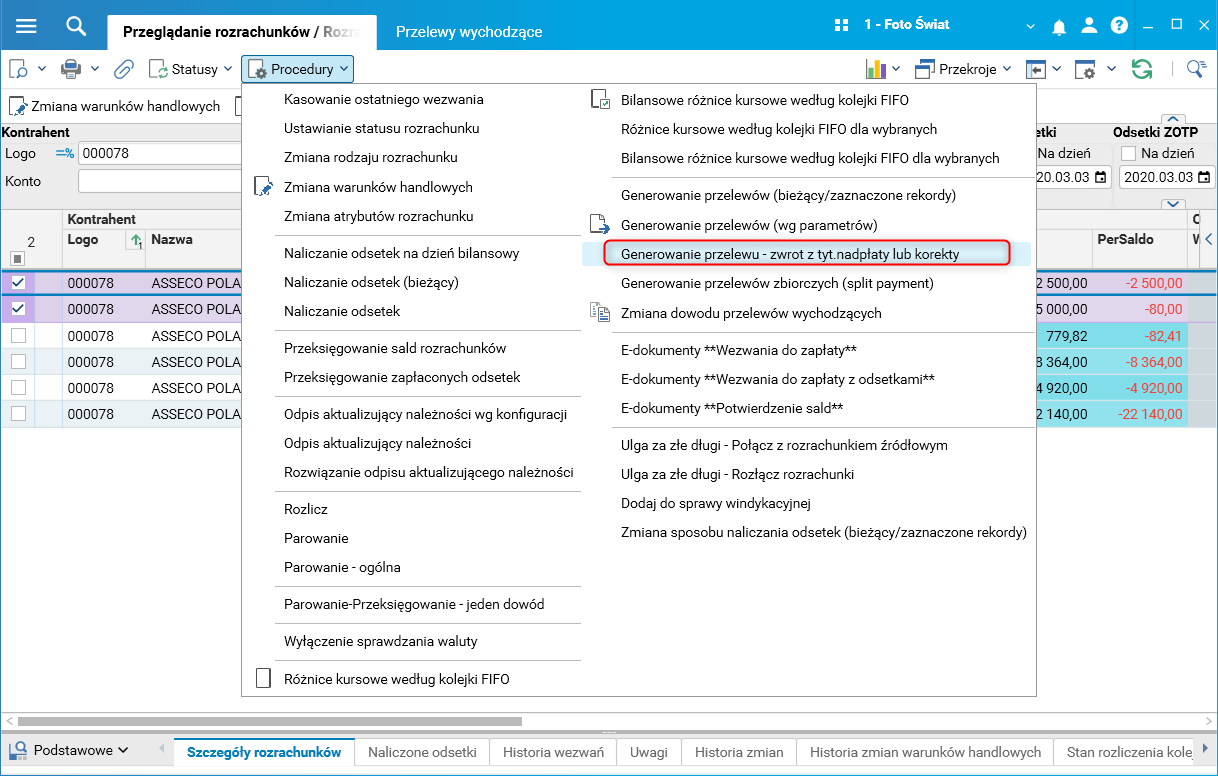Click the PerSaldo column header

click(x=1139, y=240)
